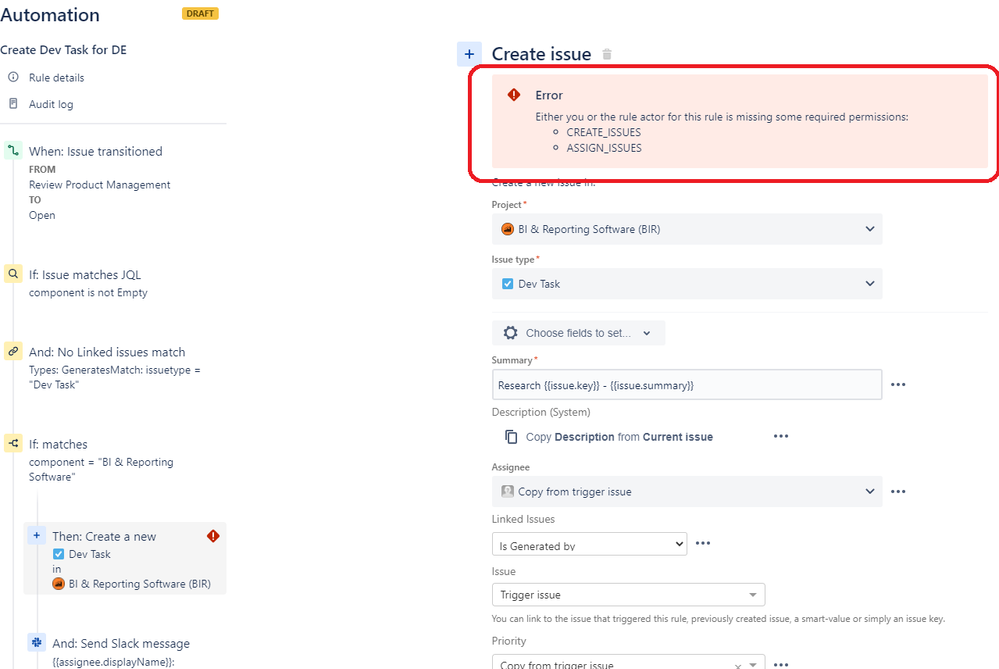
Task: Open the Project dropdown
Action: pyautogui.click(x=687, y=229)
